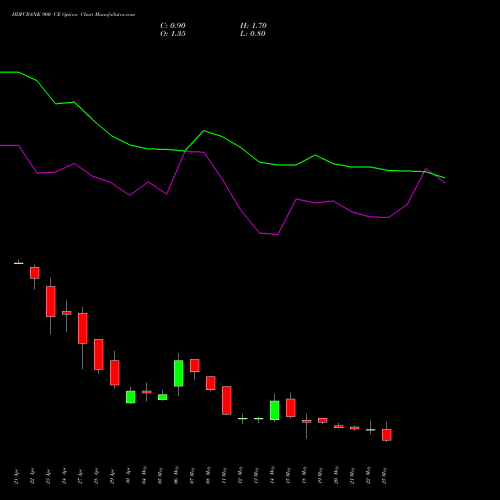500x500 pixels.
Task: Click the 27 Apr date label
Action: pos(80,476)
